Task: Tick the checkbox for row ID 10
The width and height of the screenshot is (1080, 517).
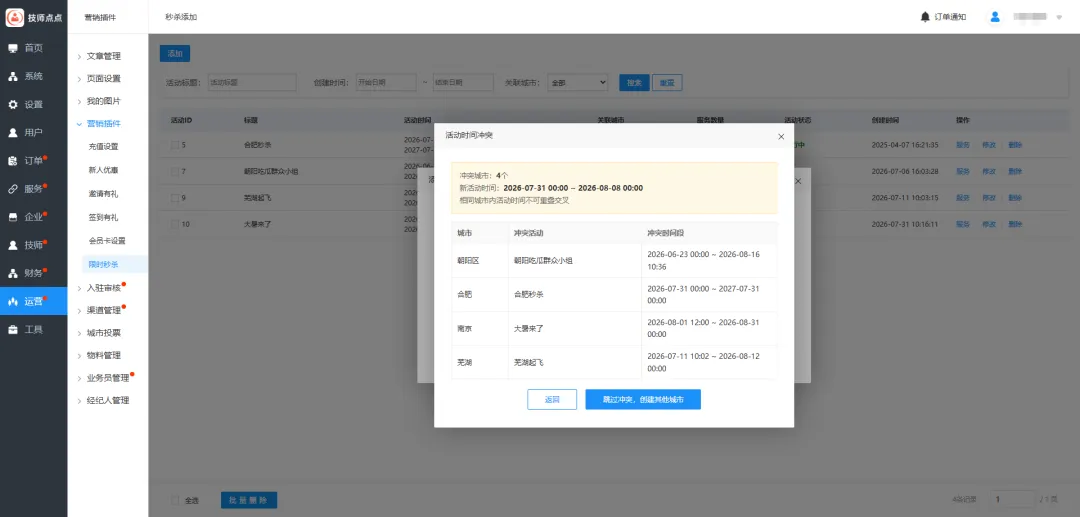Action: coord(175,224)
